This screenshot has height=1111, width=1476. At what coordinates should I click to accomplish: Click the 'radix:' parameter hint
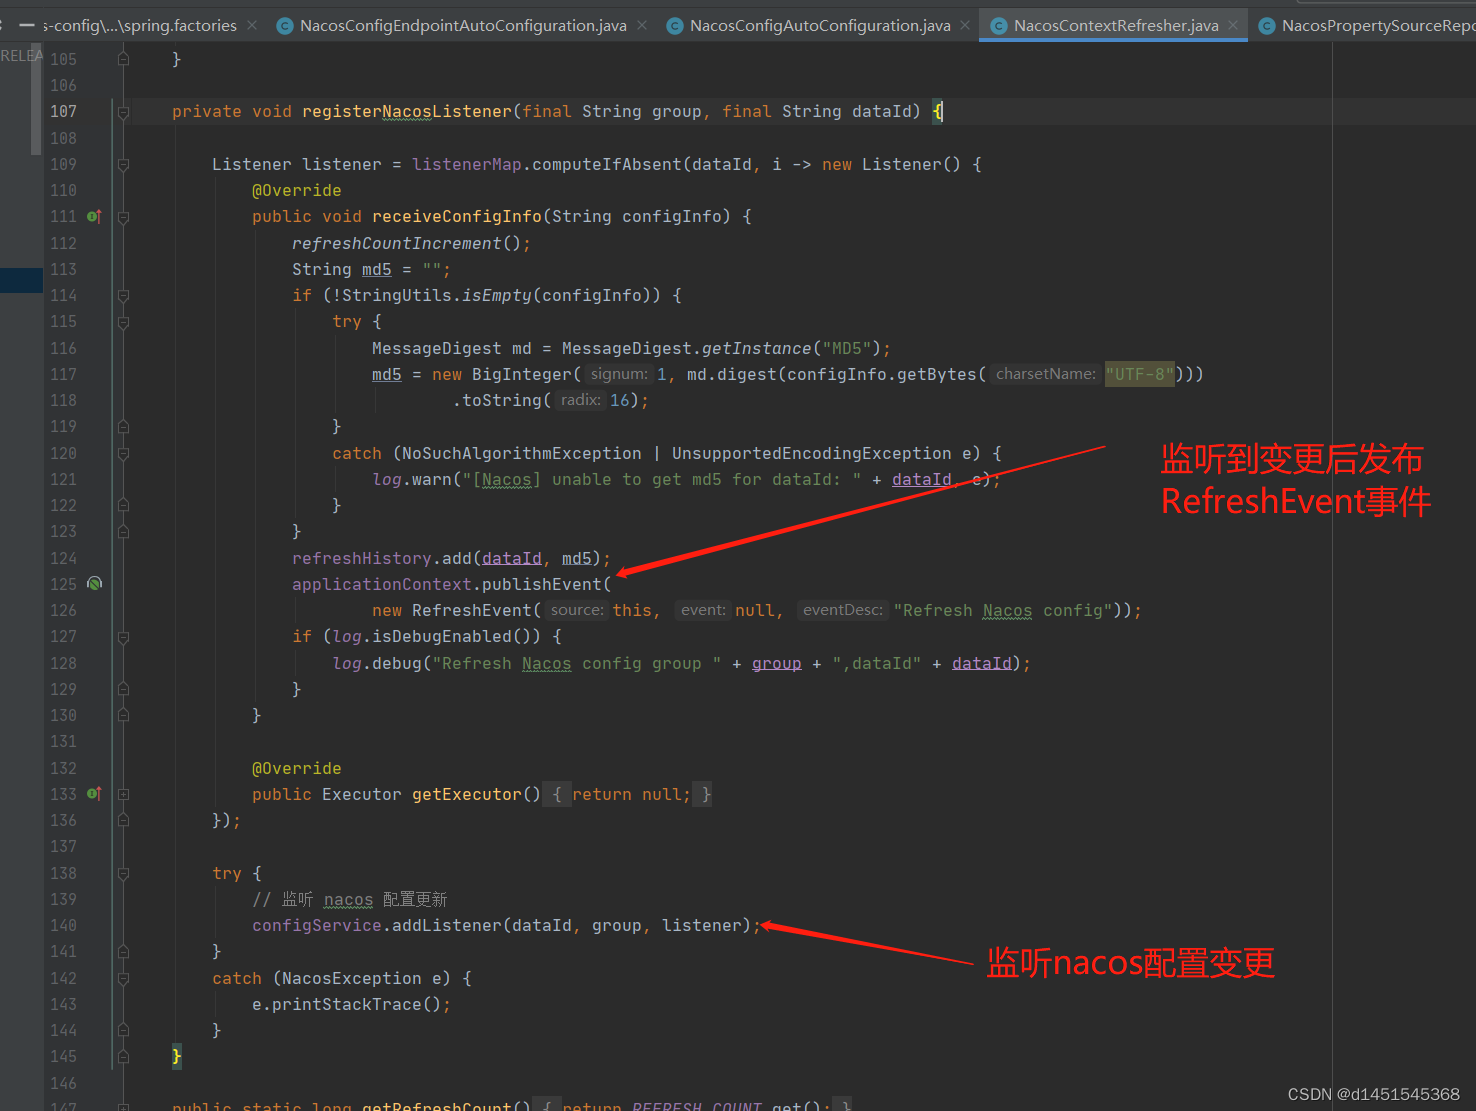pos(581,400)
